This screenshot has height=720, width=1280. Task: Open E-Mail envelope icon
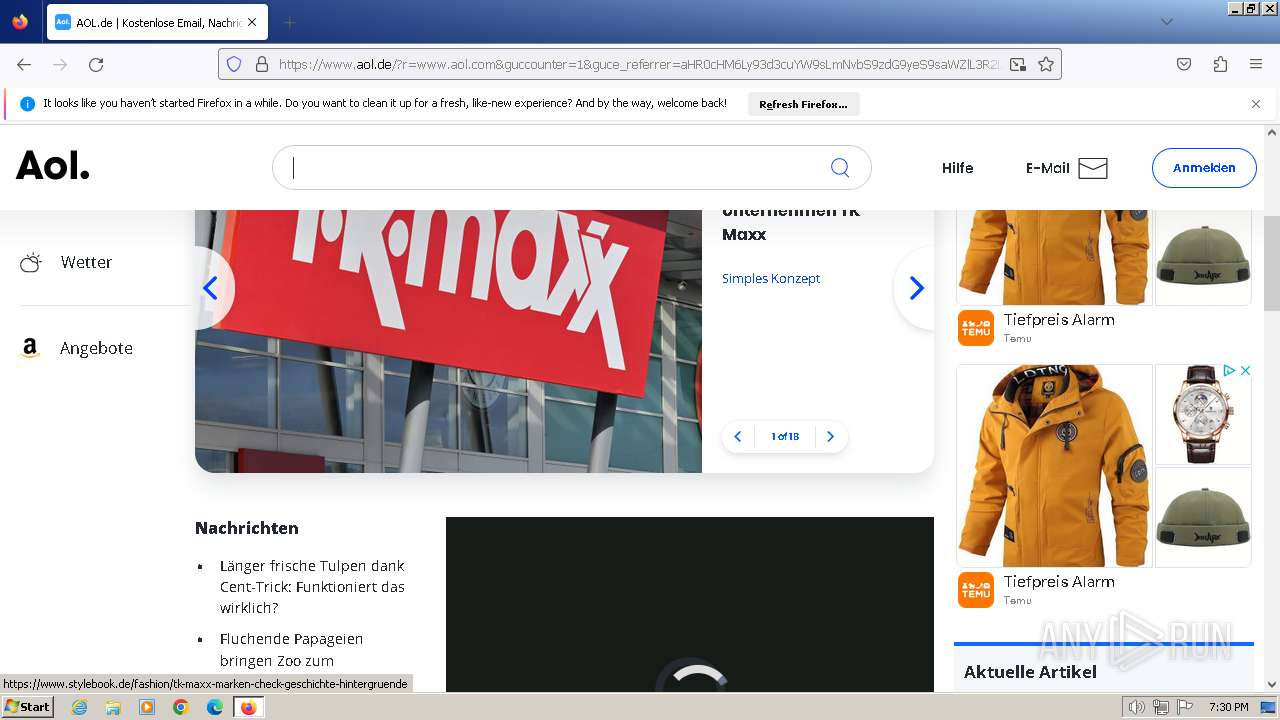(x=1093, y=168)
